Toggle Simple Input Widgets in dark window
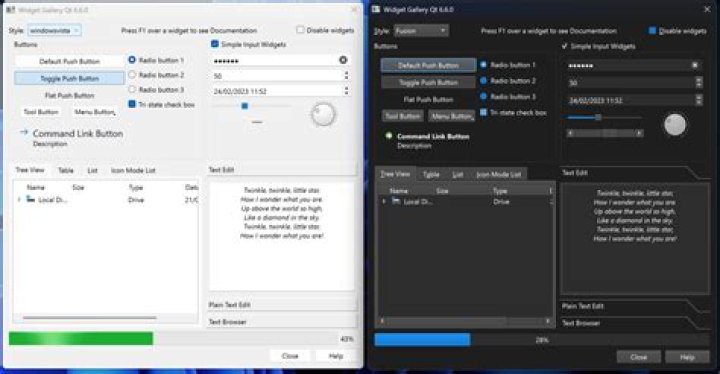 pyautogui.click(x=565, y=46)
